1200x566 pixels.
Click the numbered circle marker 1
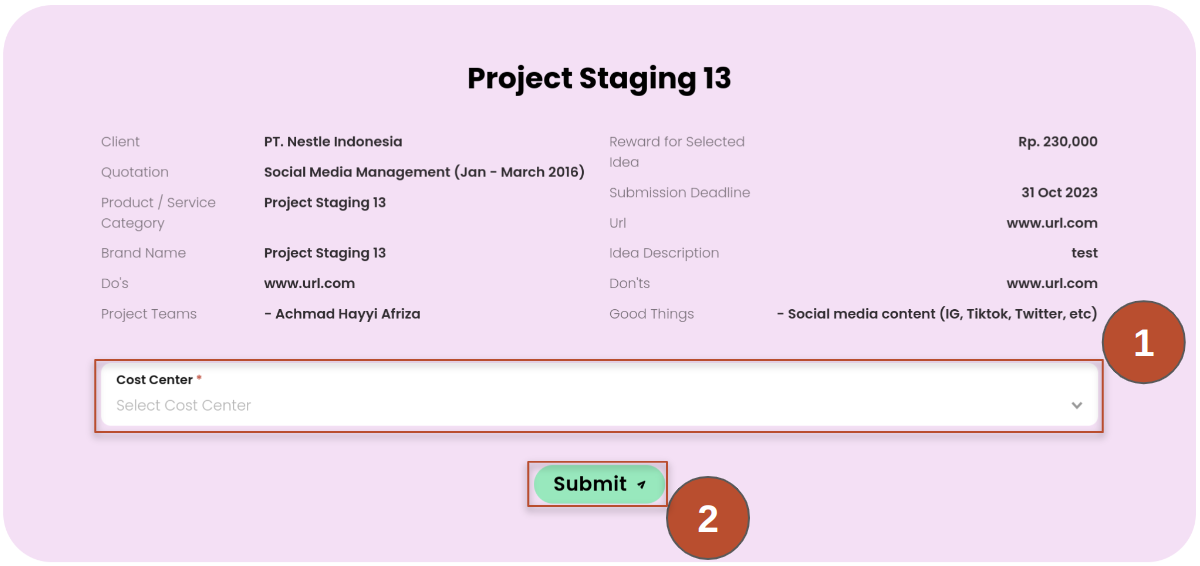coord(1143,343)
